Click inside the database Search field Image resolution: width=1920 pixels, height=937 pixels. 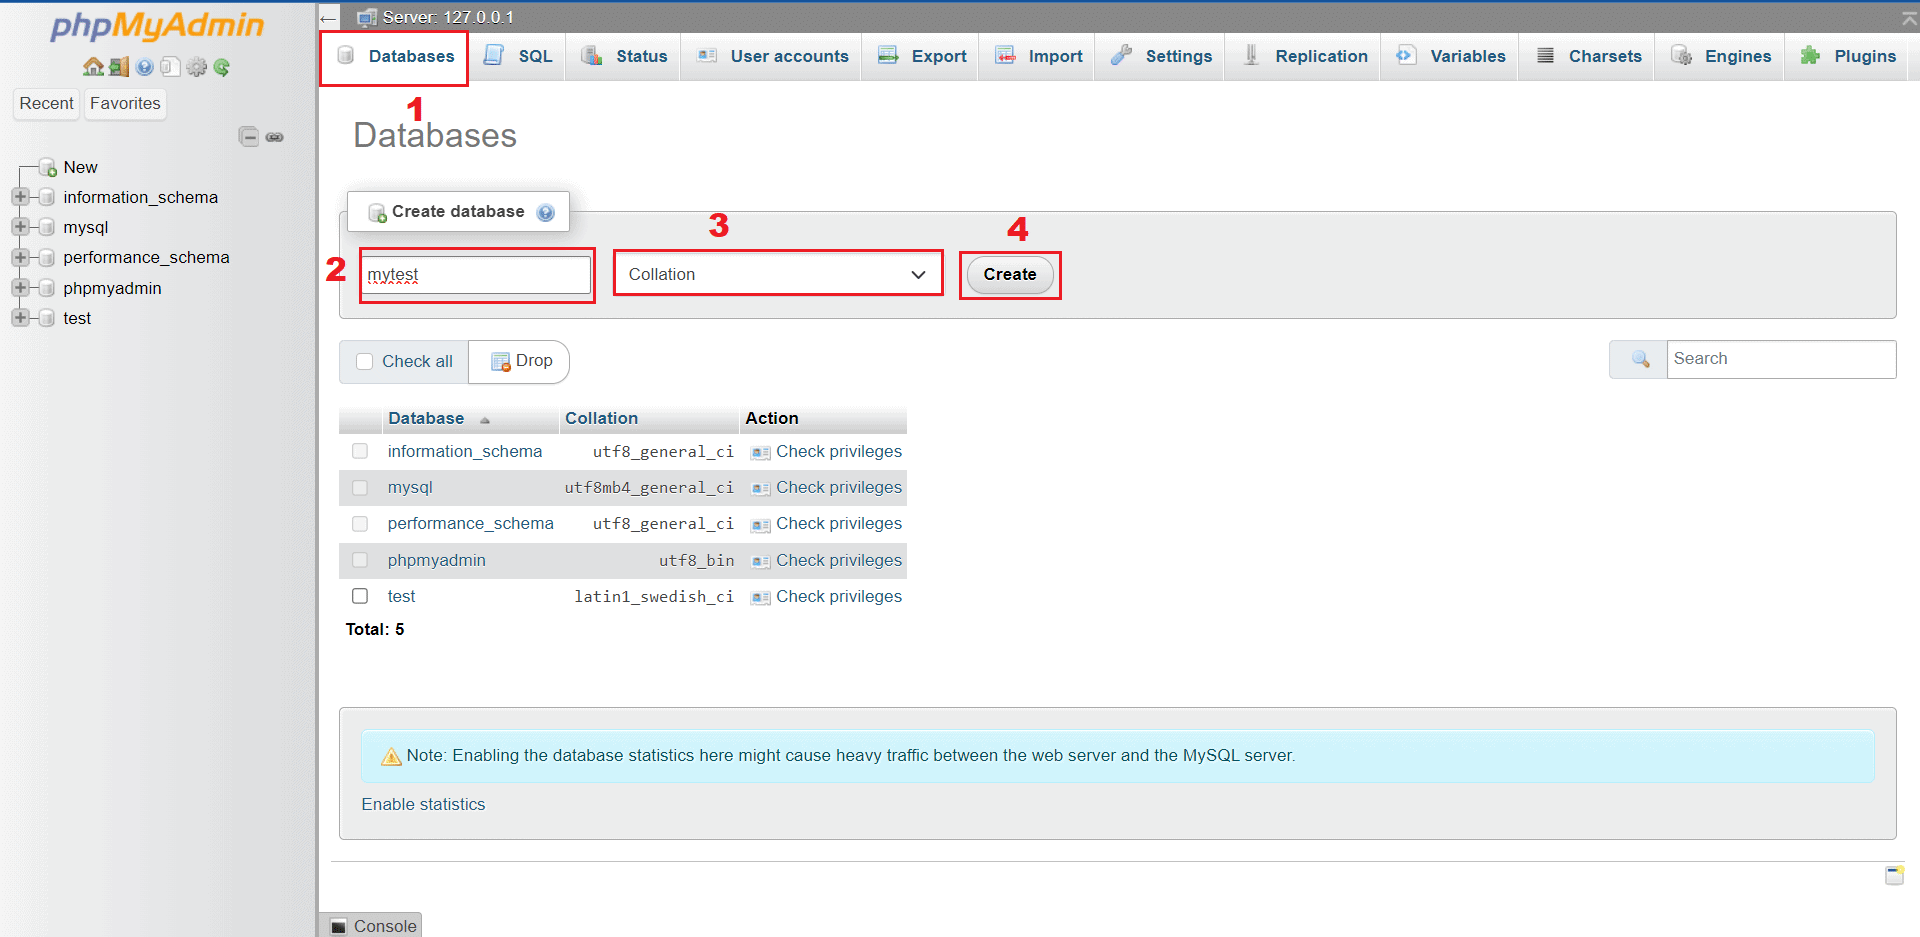click(1780, 358)
